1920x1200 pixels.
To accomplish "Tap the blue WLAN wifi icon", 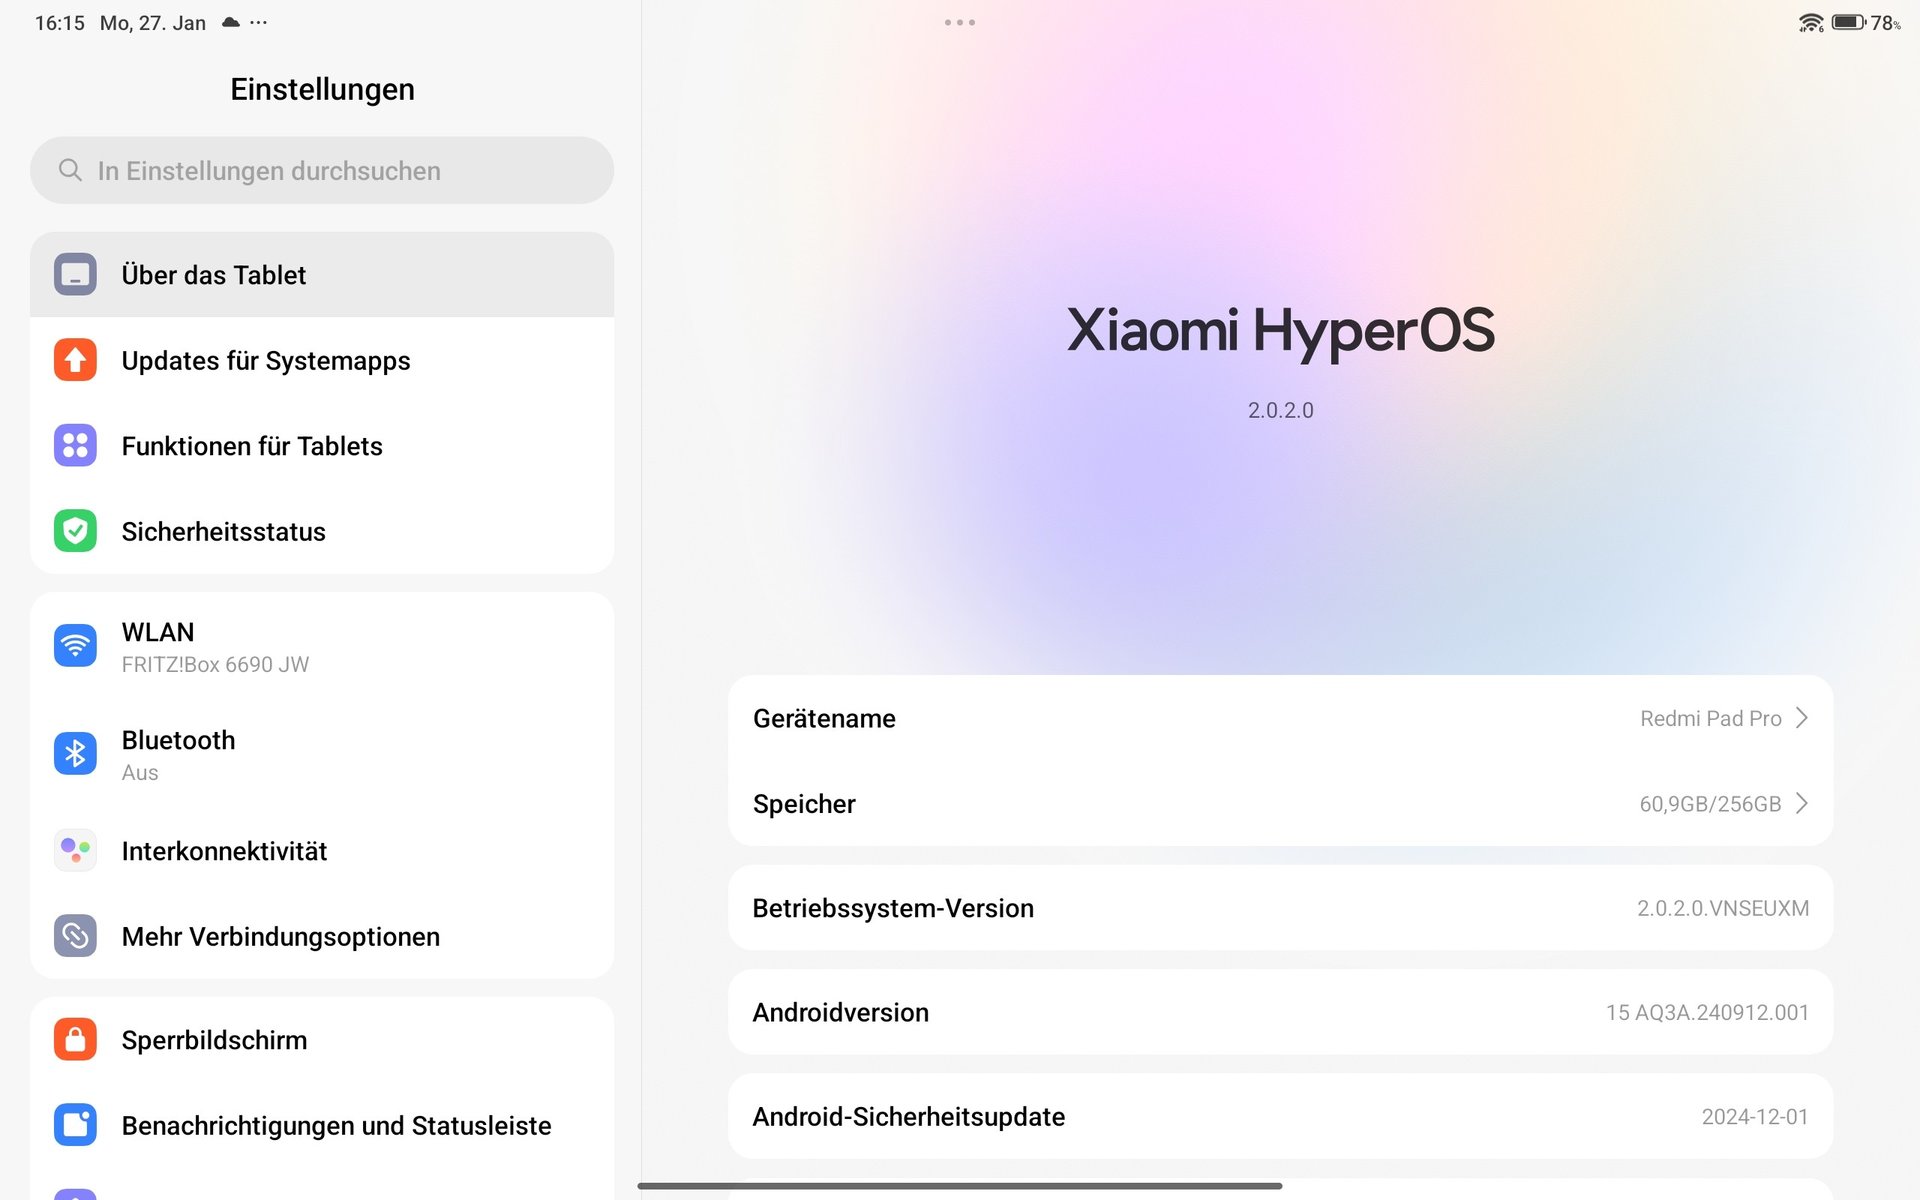I will pyautogui.click(x=75, y=647).
